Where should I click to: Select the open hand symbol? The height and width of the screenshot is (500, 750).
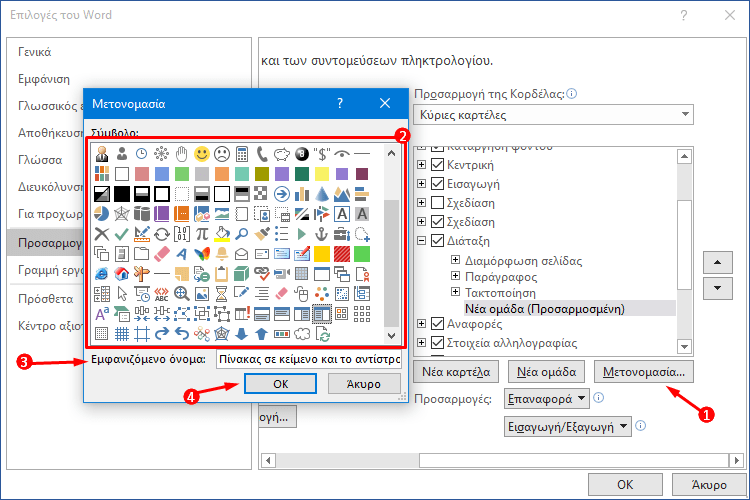click(182, 154)
